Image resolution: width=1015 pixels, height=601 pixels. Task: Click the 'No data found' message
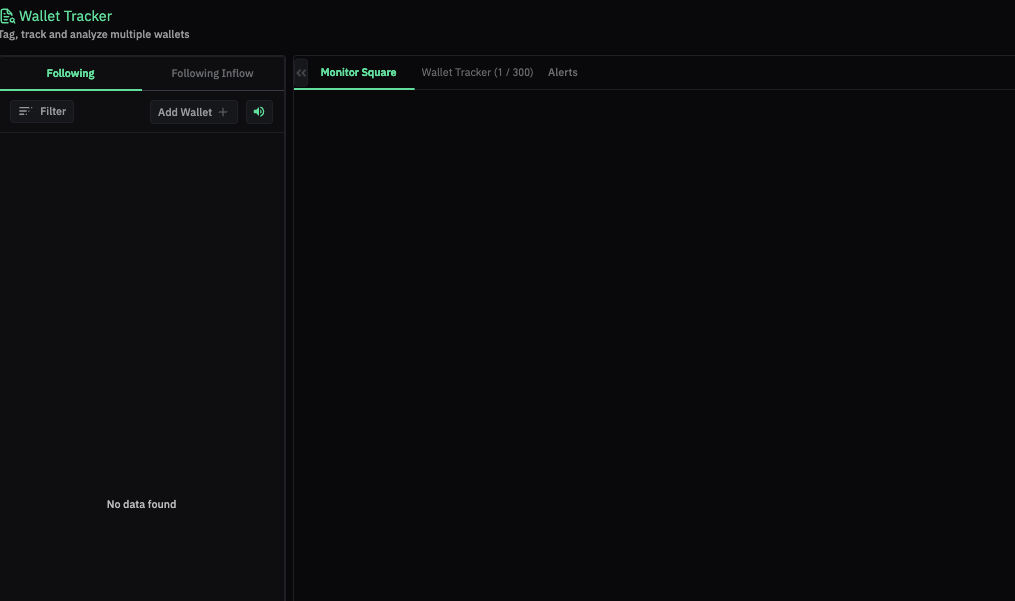tap(141, 504)
